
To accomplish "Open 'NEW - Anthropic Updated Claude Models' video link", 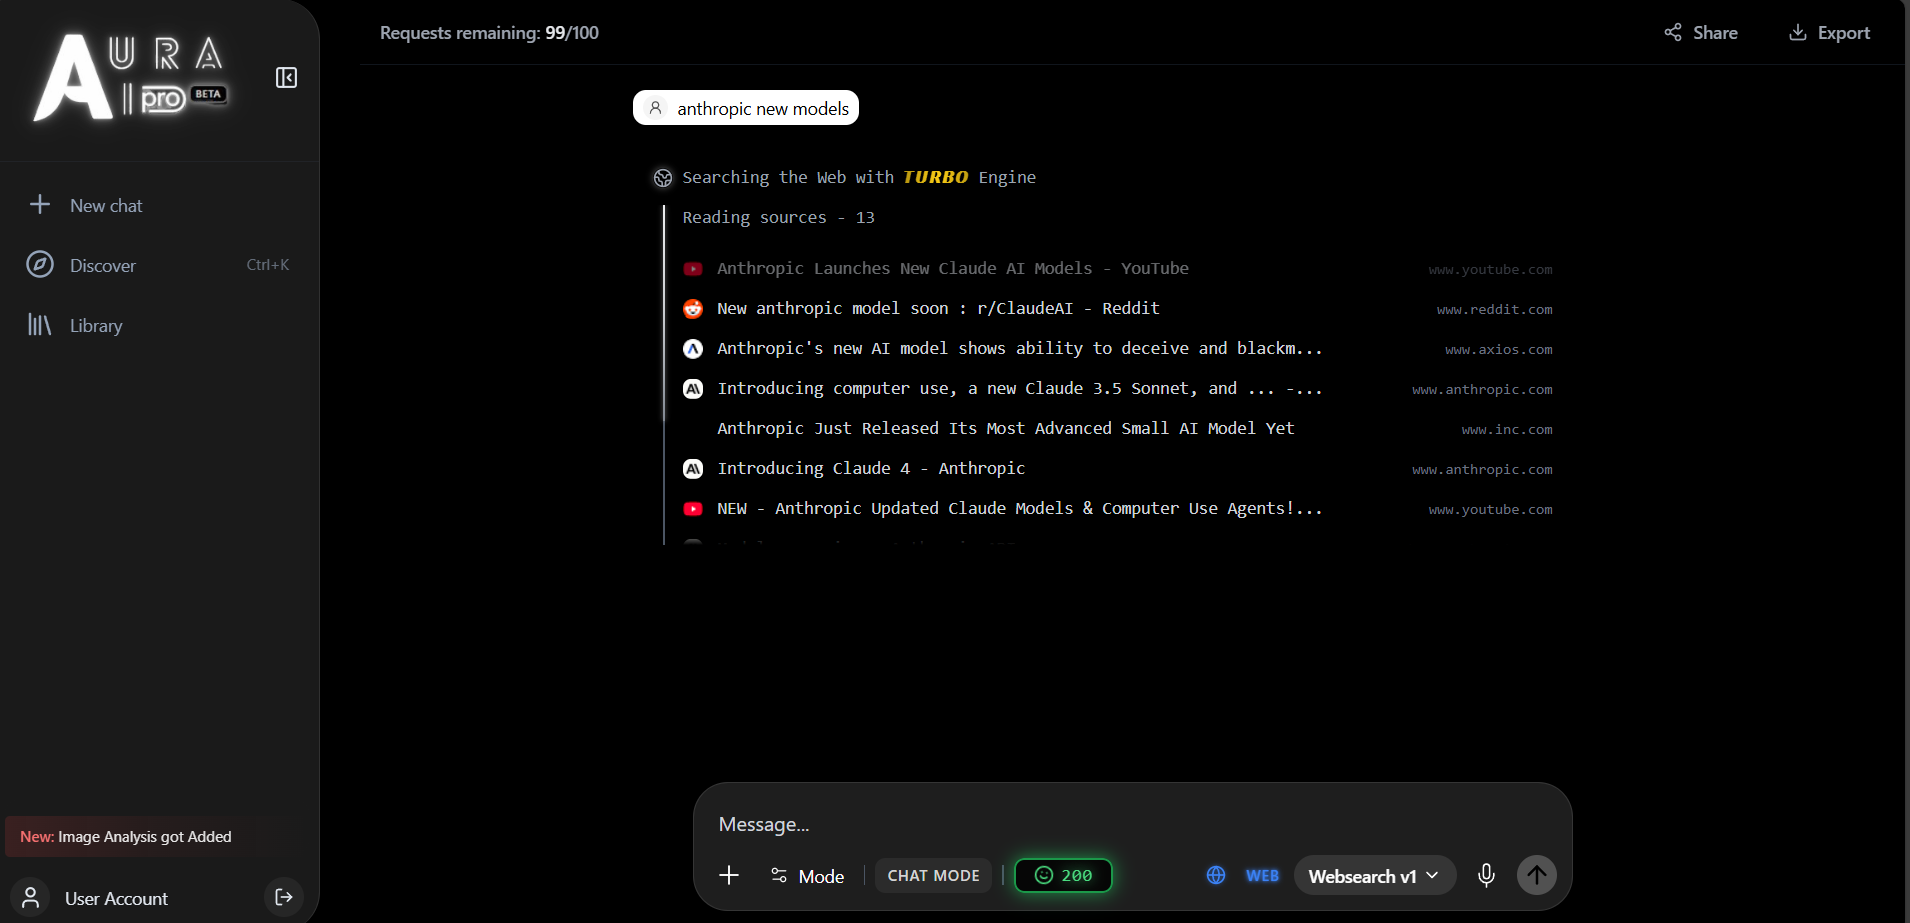I will click(1020, 508).
